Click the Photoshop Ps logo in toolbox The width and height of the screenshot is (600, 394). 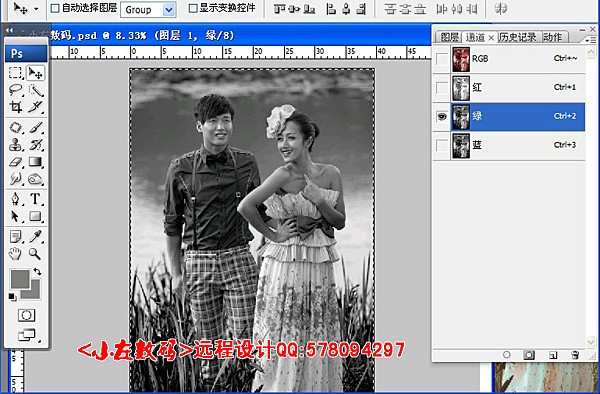point(26,54)
